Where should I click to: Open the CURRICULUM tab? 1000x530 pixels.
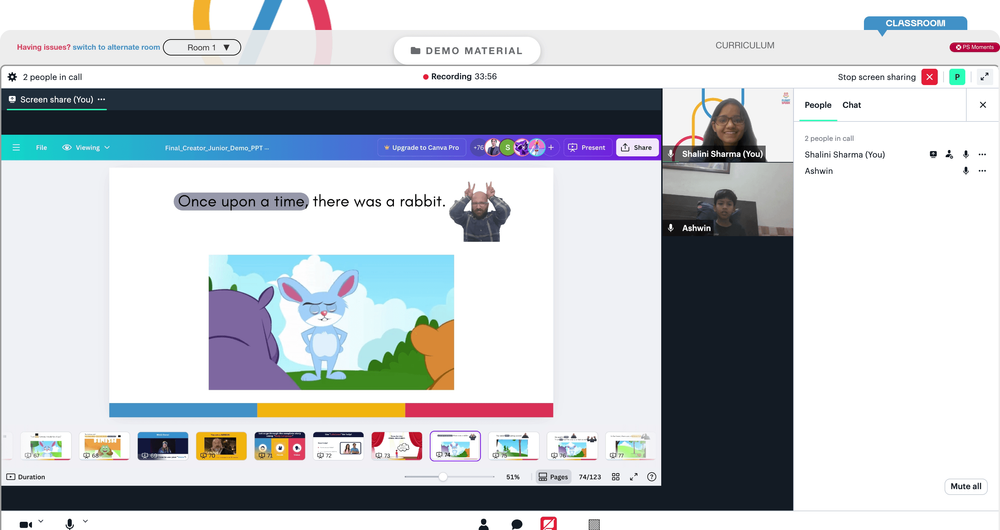745,45
